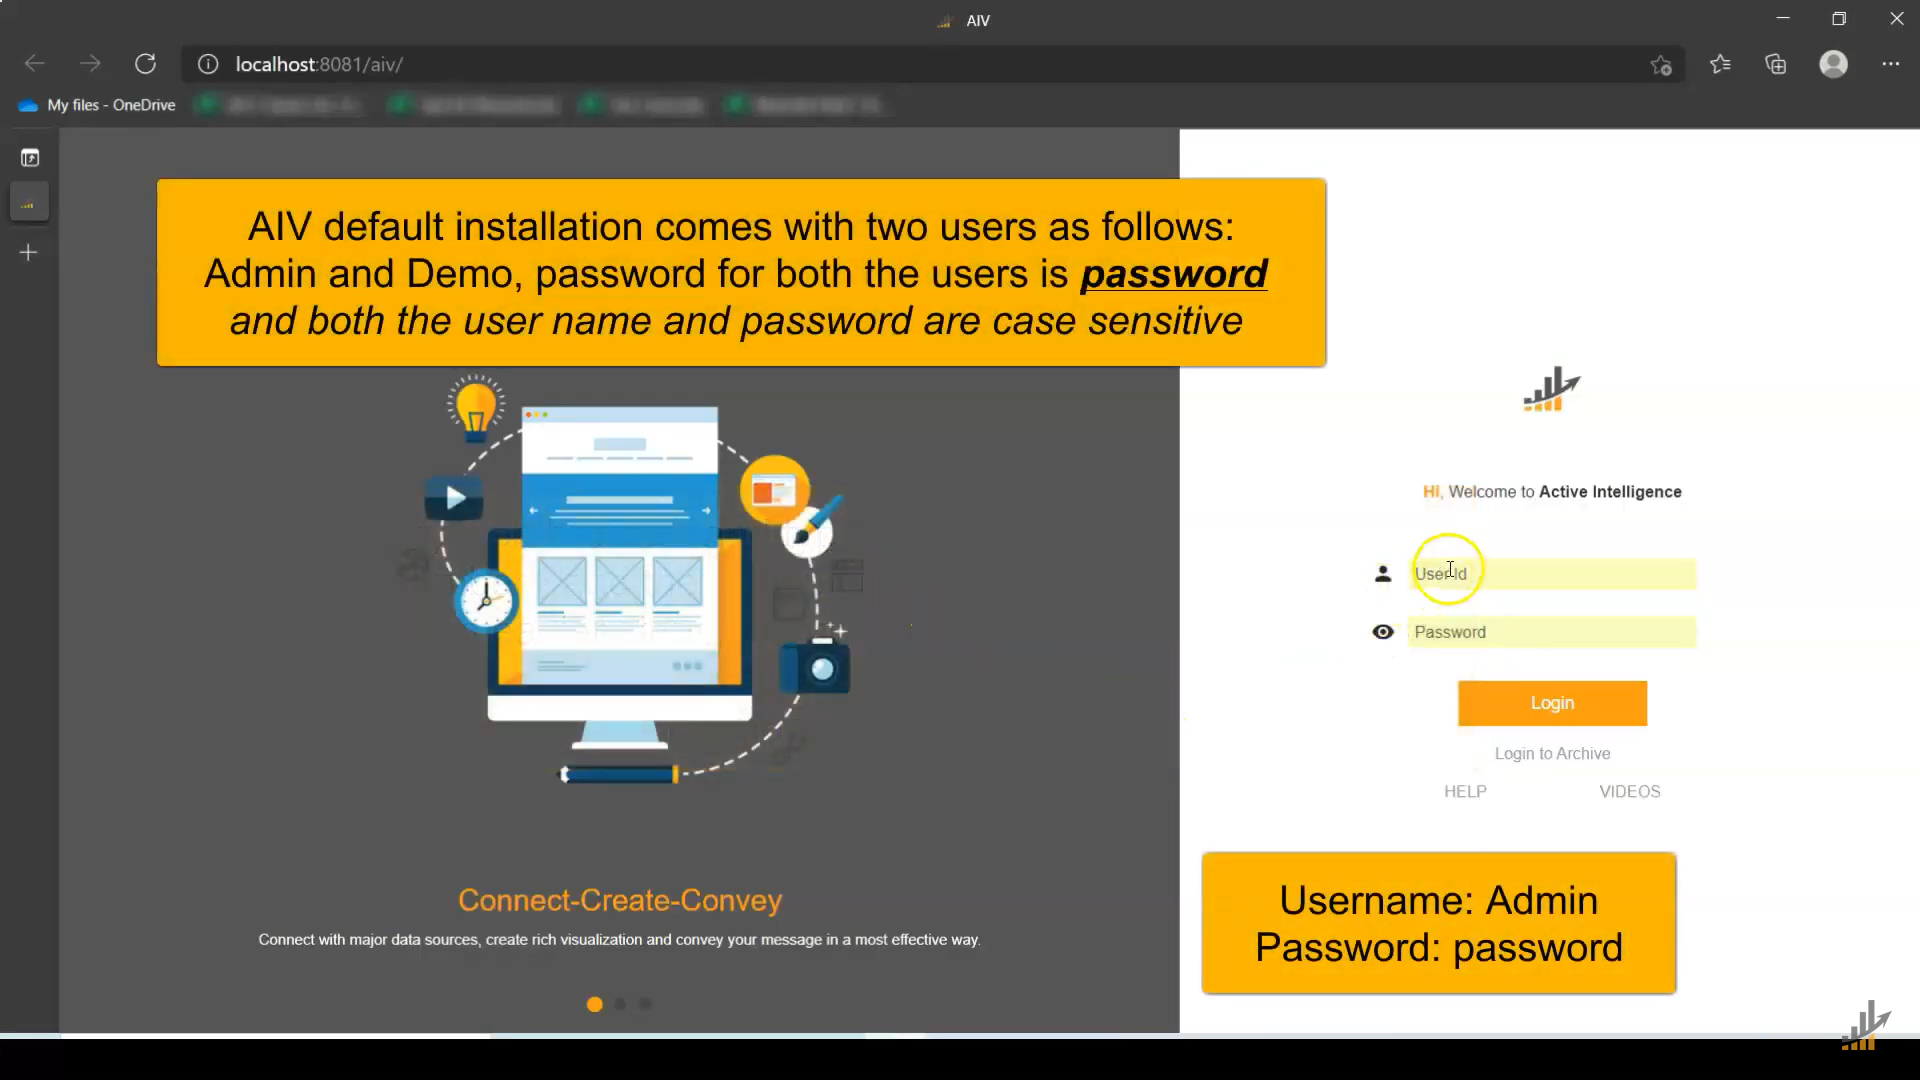The height and width of the screenshot is (1080, 1920).
Task: Open the VIDEOS link
Action: click(x=1629, y=792)
